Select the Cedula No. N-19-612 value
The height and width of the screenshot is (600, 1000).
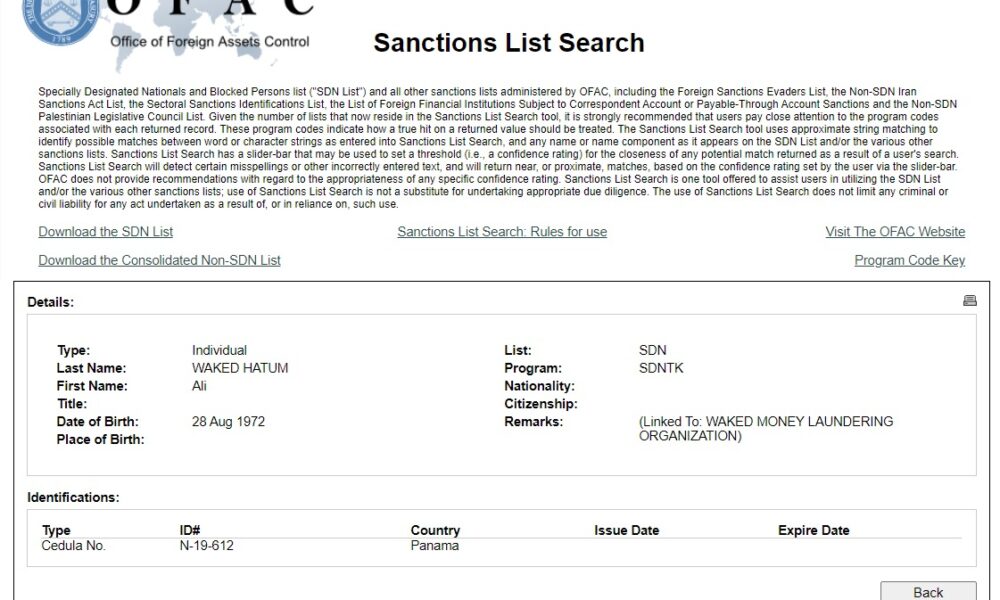[x=207, y=545]
